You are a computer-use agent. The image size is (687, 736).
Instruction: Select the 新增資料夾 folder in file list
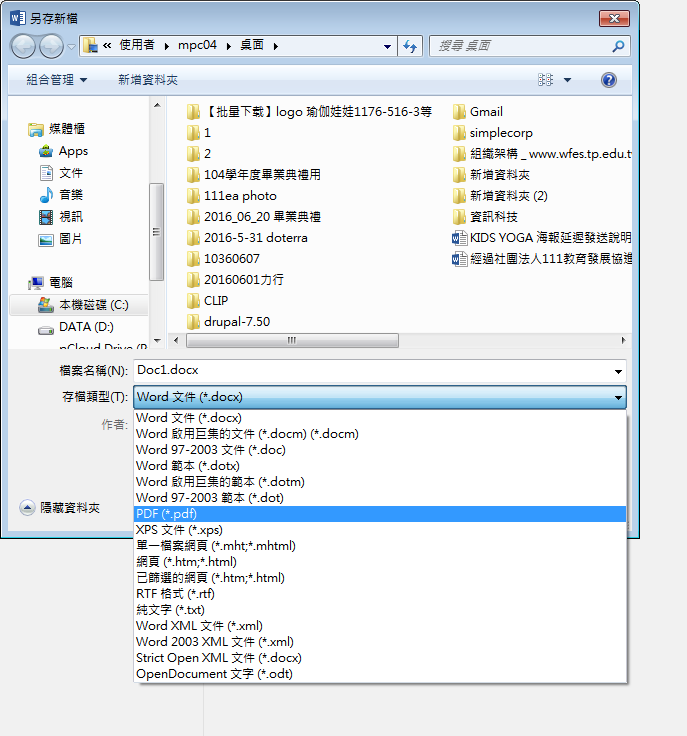[x=491, y=175]
